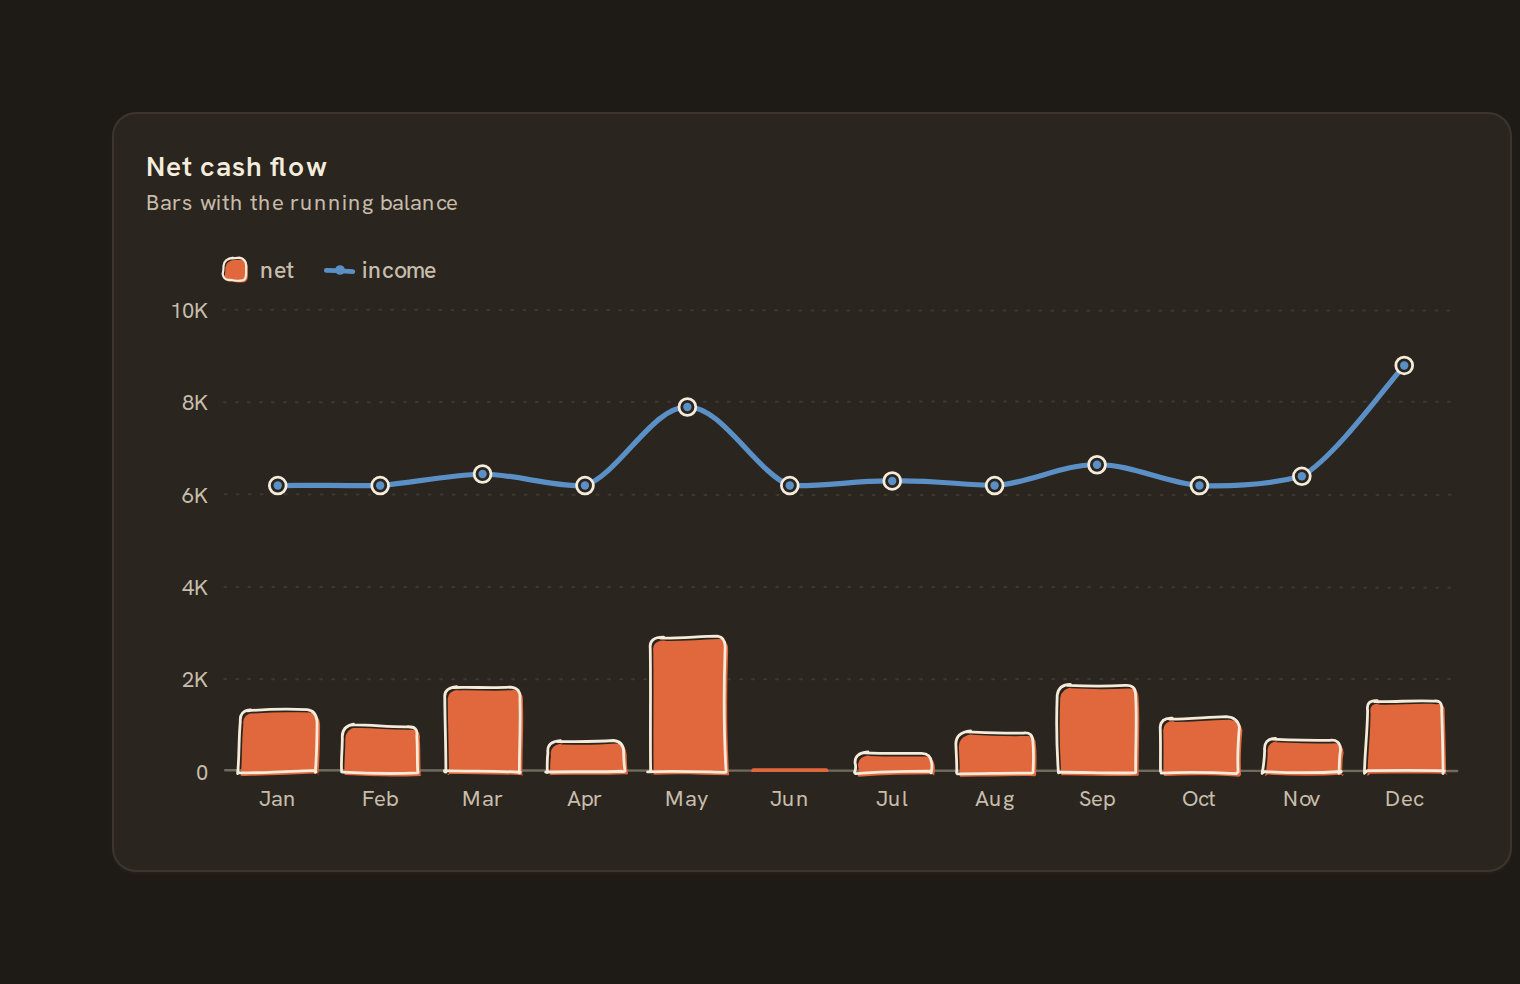
Task: Select the March net bar
Action: pos(483,730)
